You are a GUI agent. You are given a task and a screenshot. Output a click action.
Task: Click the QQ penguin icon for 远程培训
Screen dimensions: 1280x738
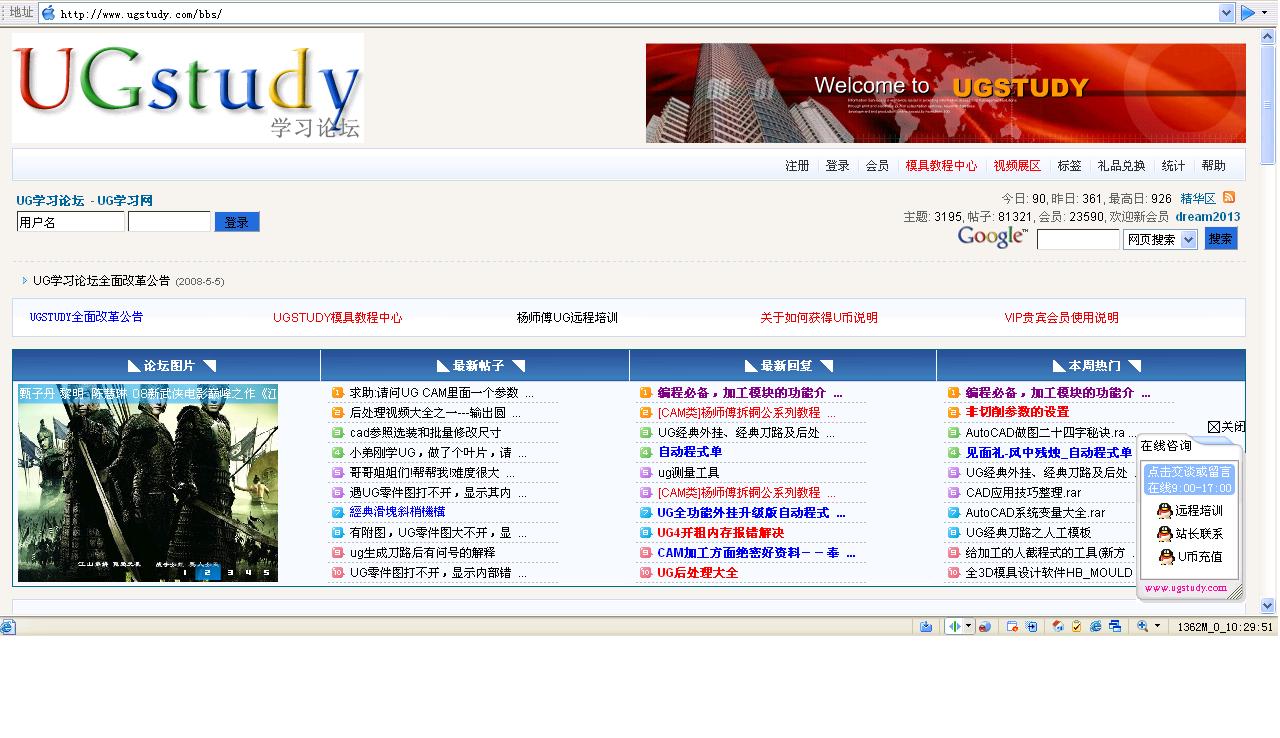pyautogui.click(x=1164, y=511)
